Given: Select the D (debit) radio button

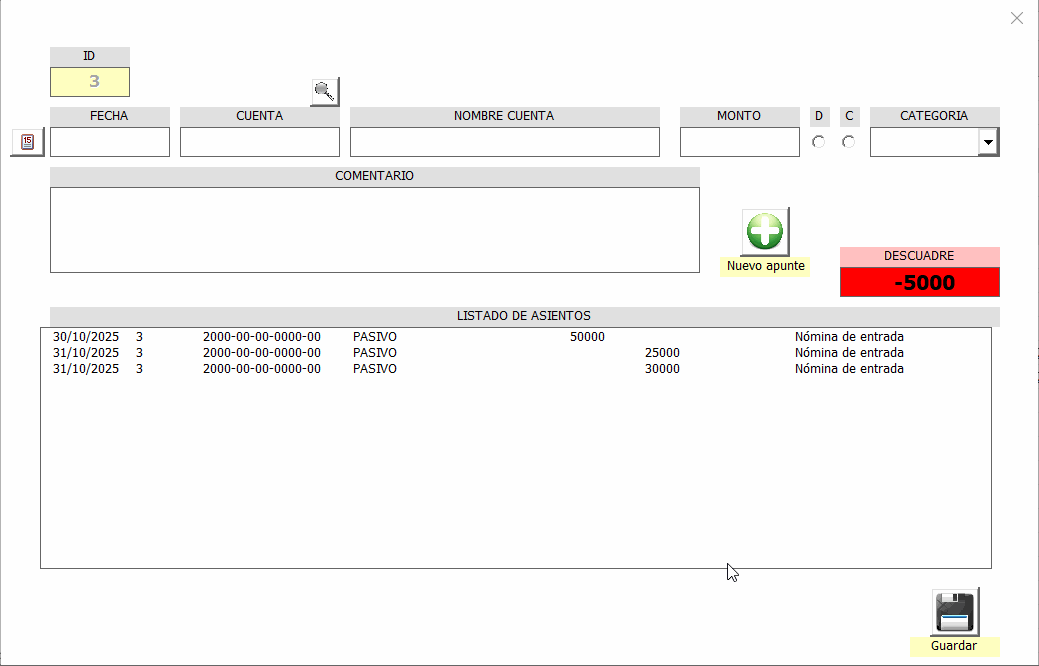Looking at the screenshot, I should 819,142.
